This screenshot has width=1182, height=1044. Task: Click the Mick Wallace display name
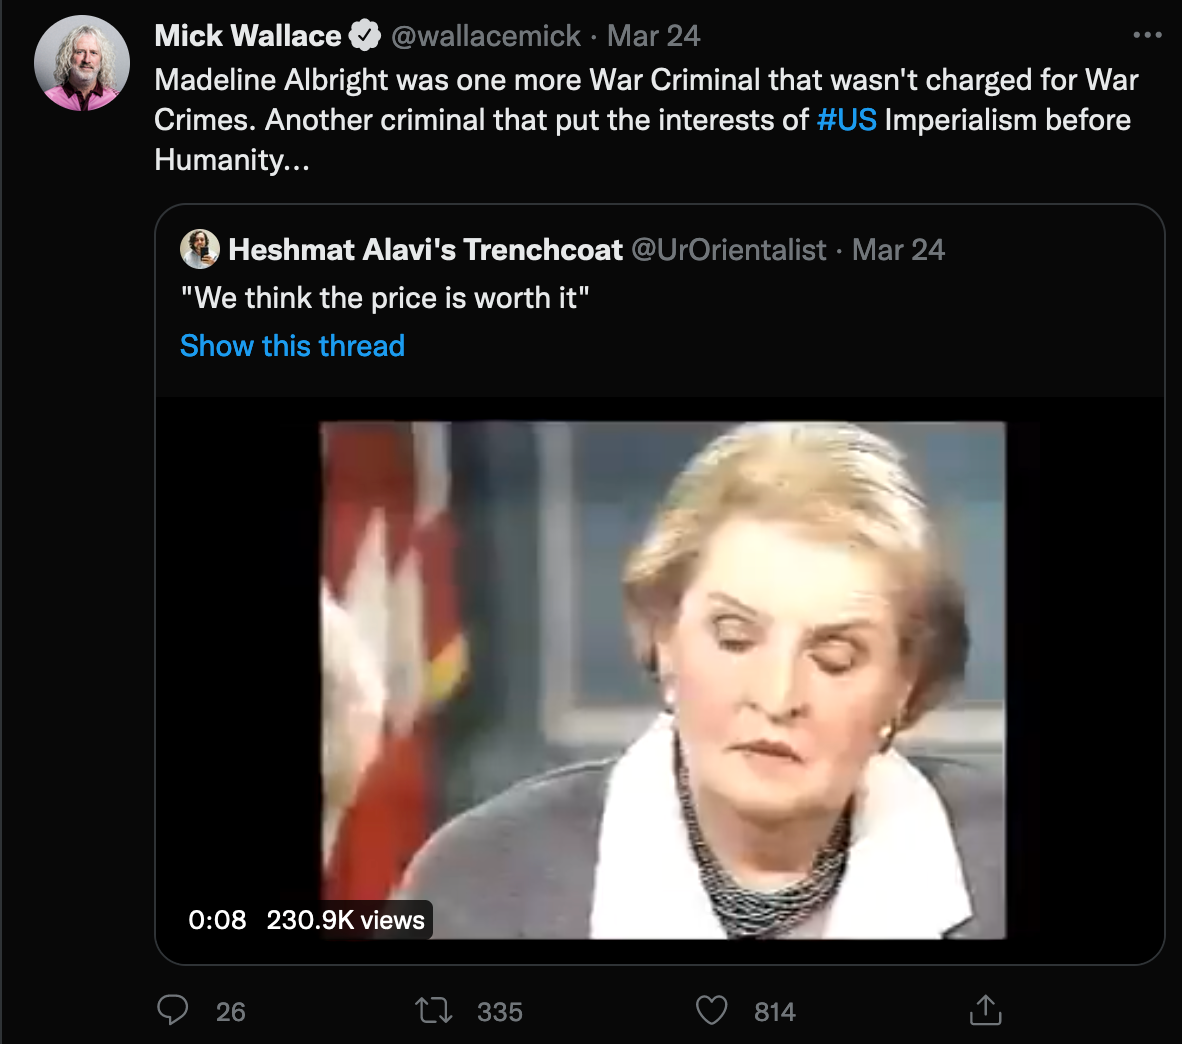pyautogui.click(x=248, y=37)
